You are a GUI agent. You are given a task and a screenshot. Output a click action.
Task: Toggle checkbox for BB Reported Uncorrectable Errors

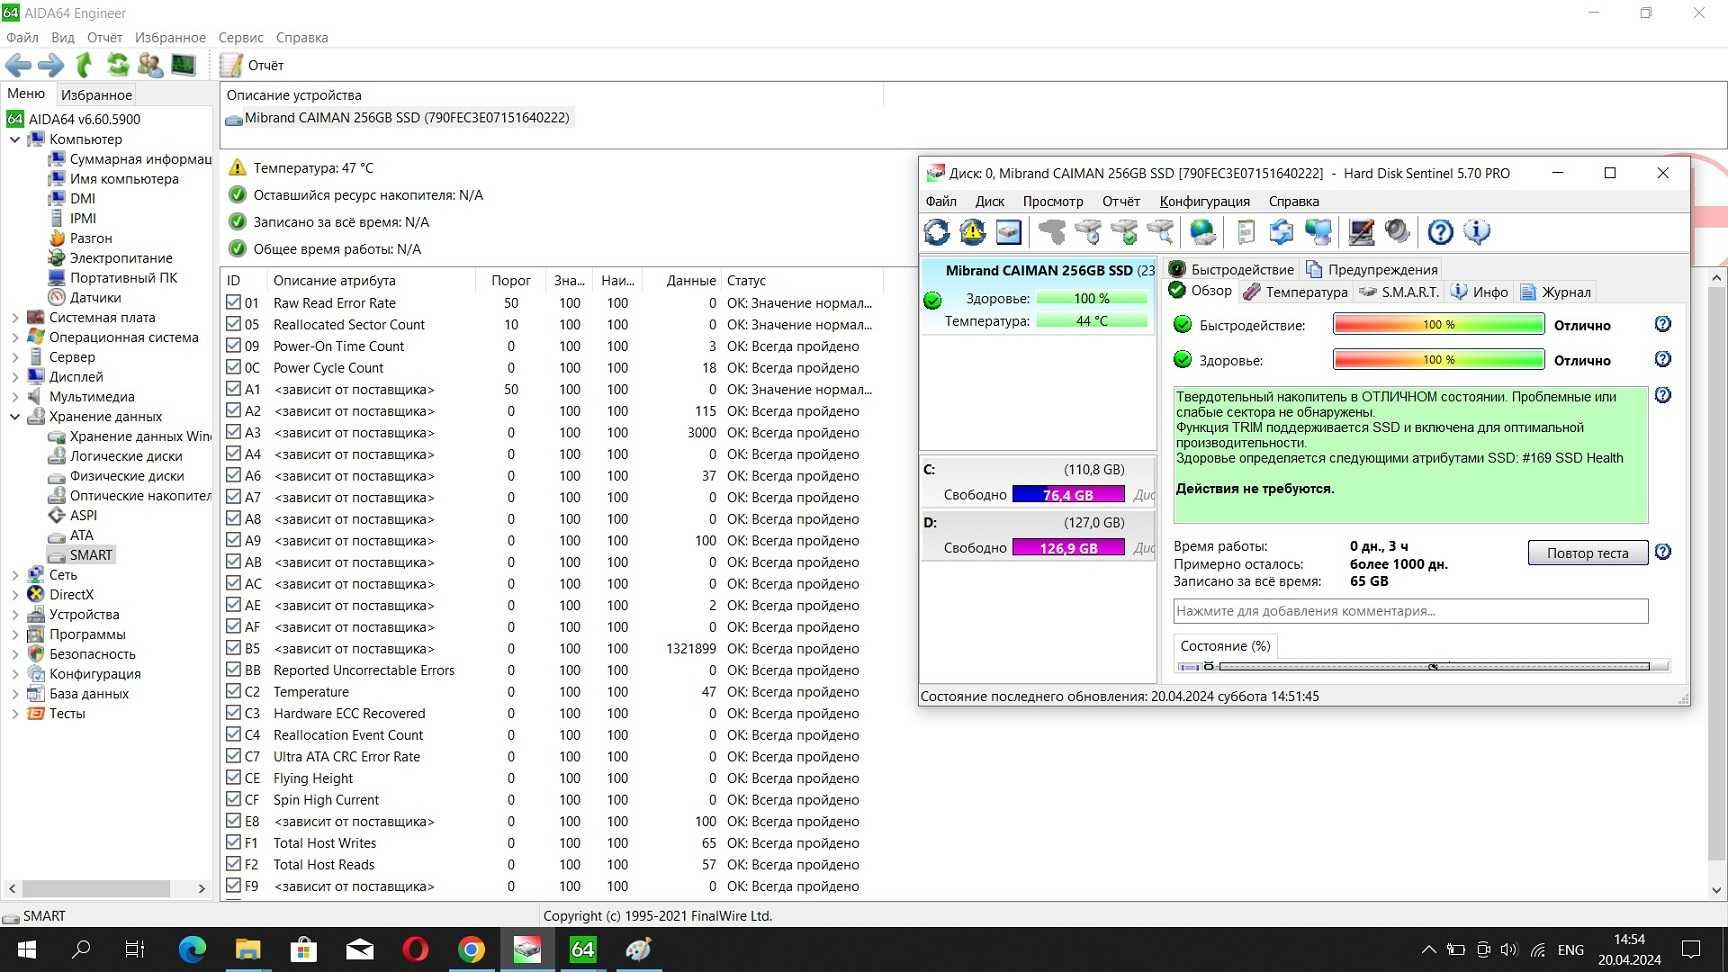(x=233, y=670)
